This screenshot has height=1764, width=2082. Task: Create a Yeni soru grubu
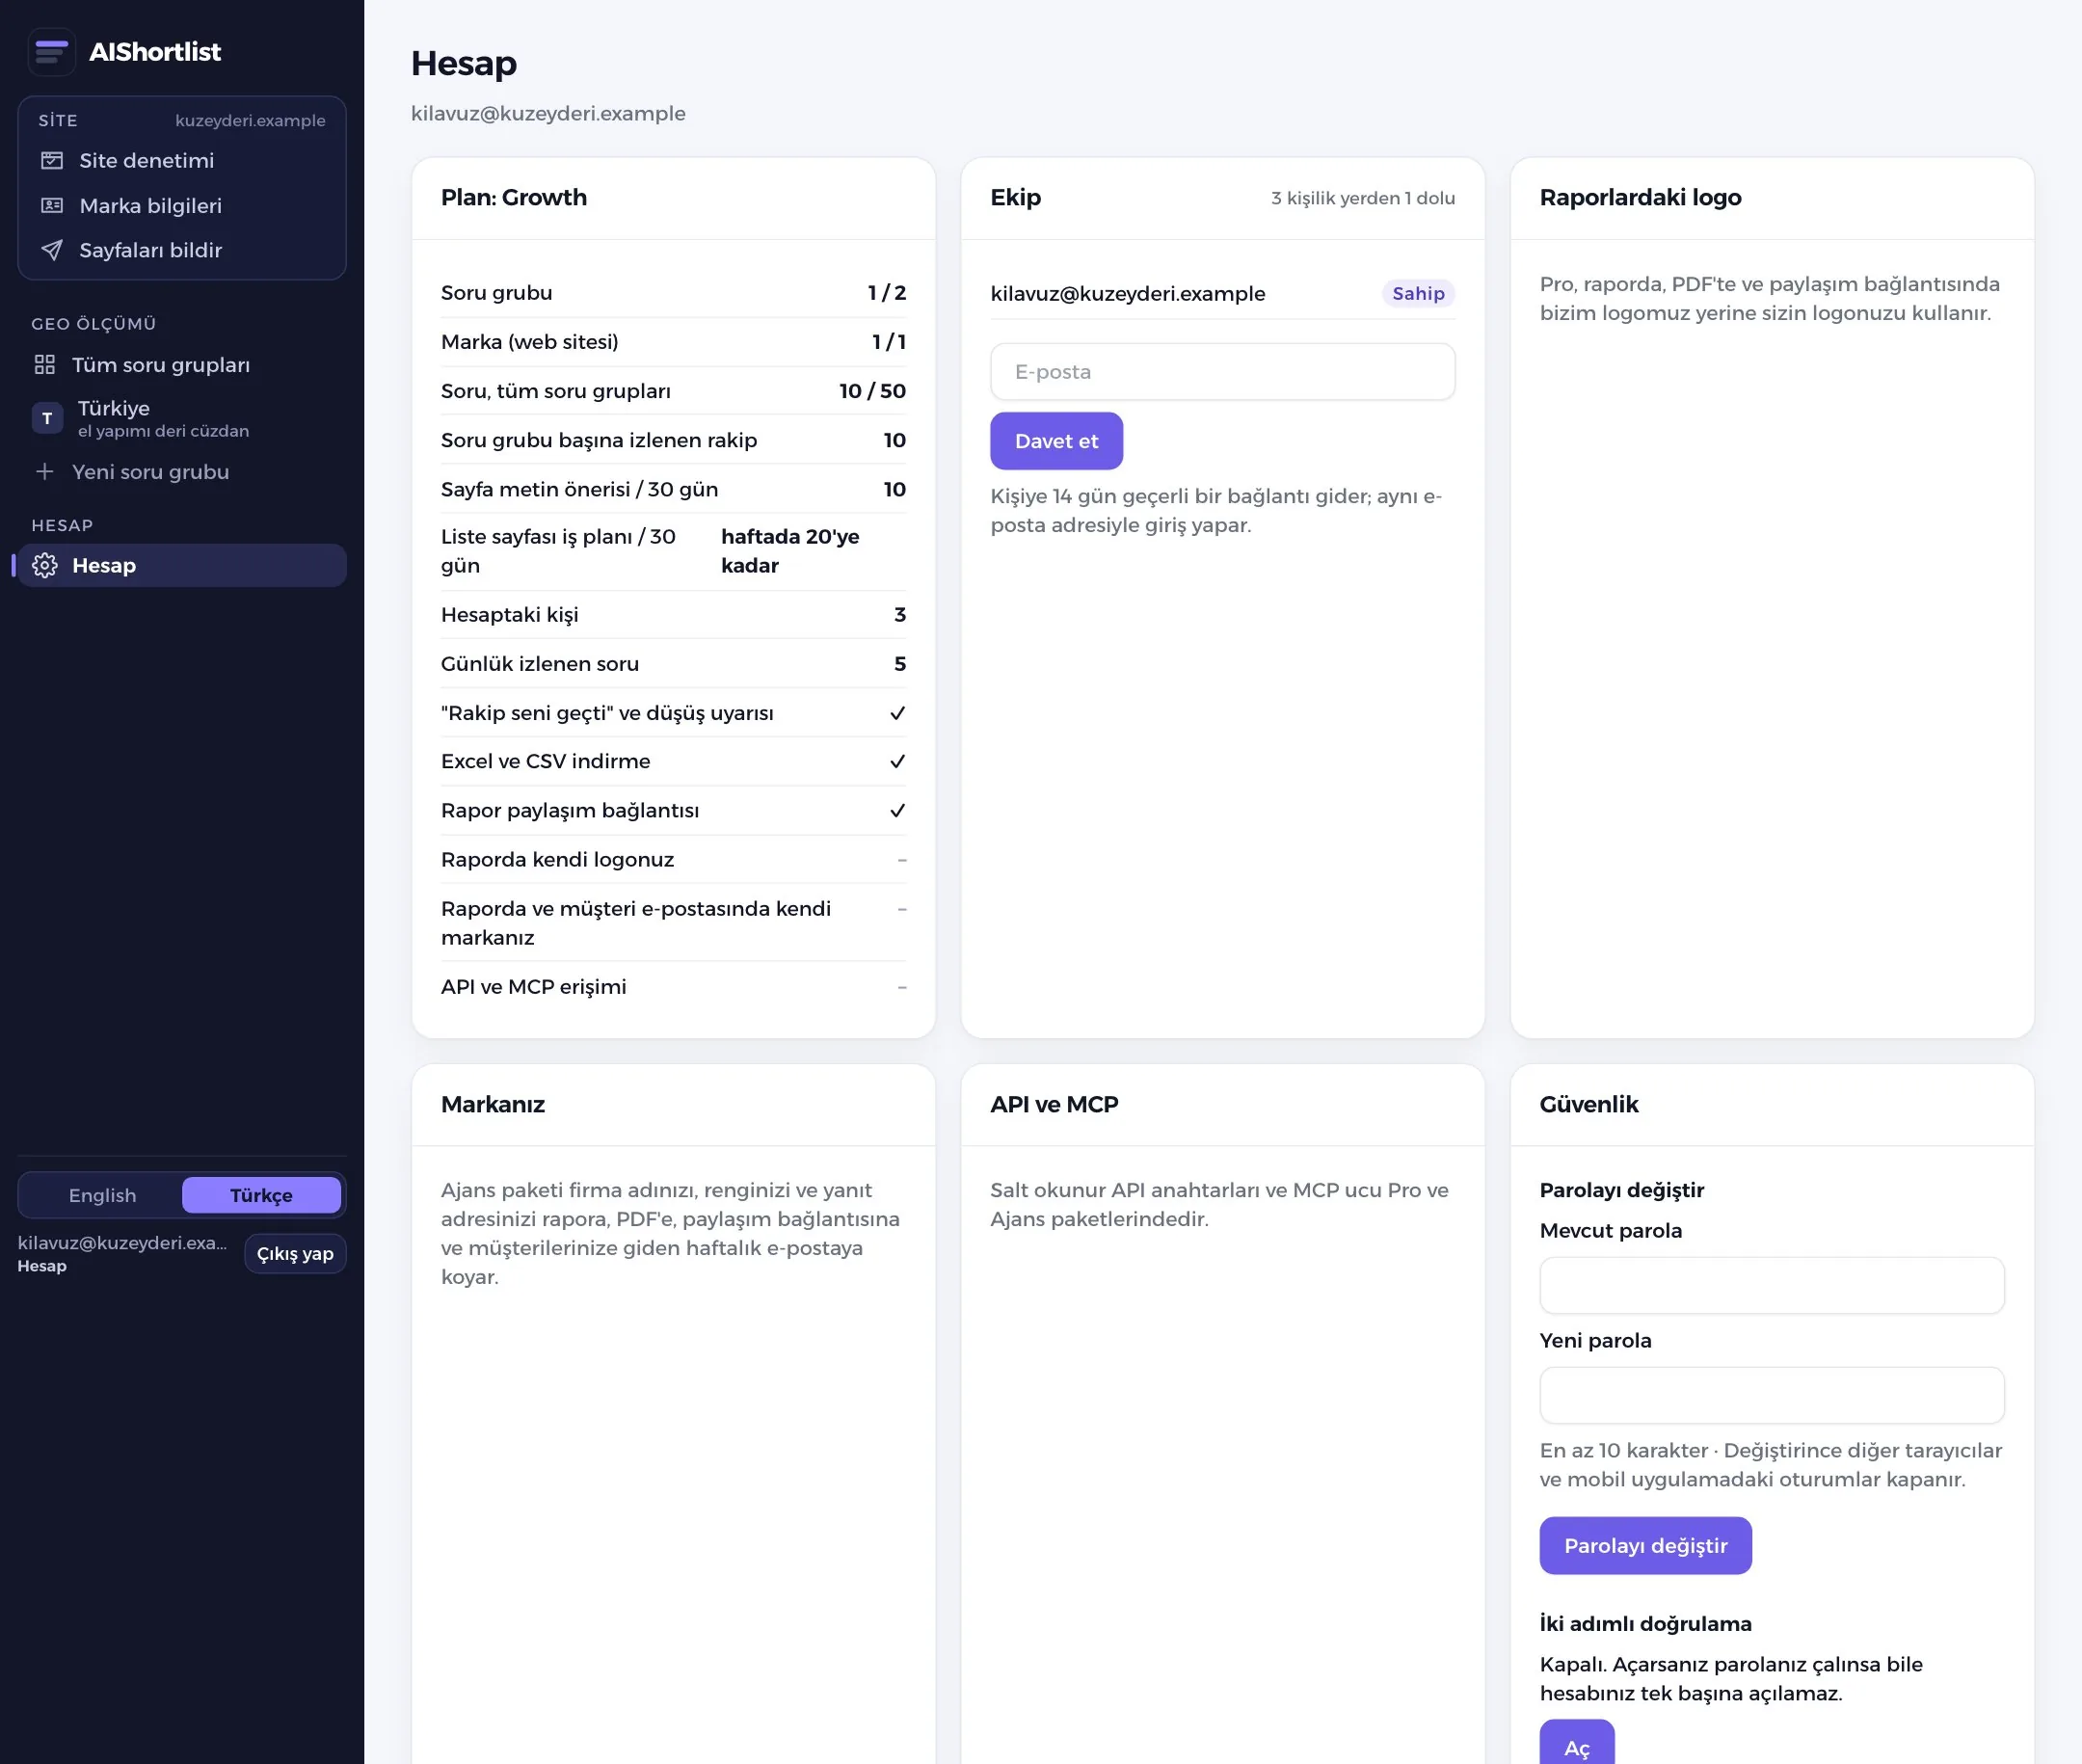(x=182, y=472)
